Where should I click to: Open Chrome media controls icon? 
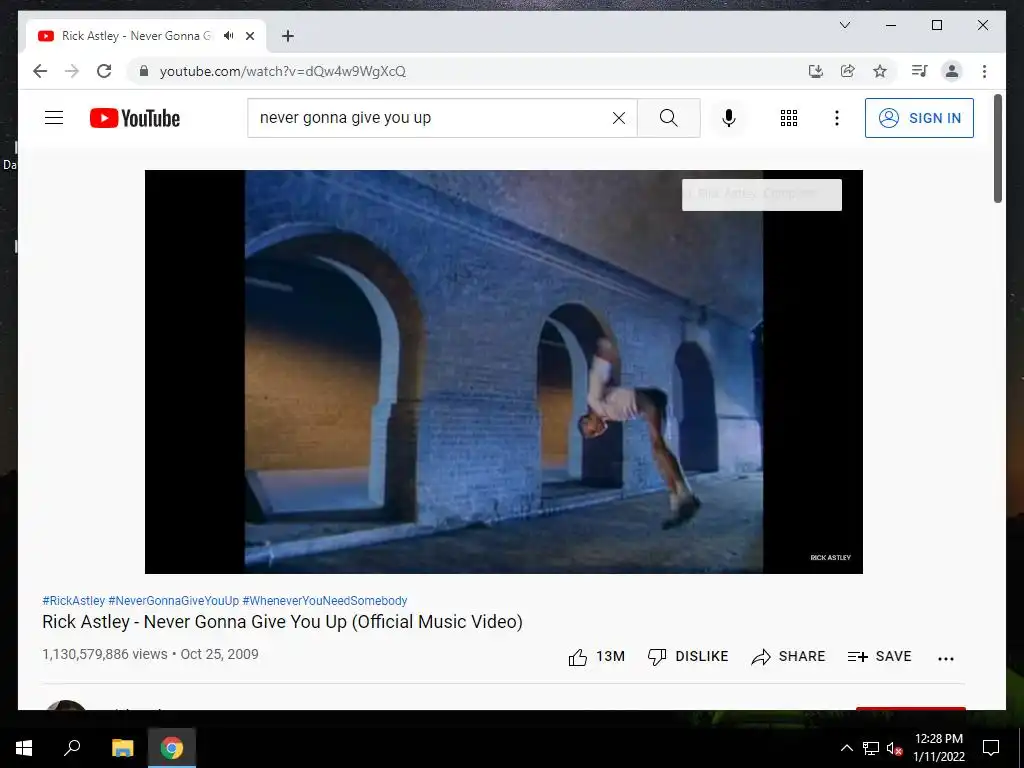tap(920, 71)
